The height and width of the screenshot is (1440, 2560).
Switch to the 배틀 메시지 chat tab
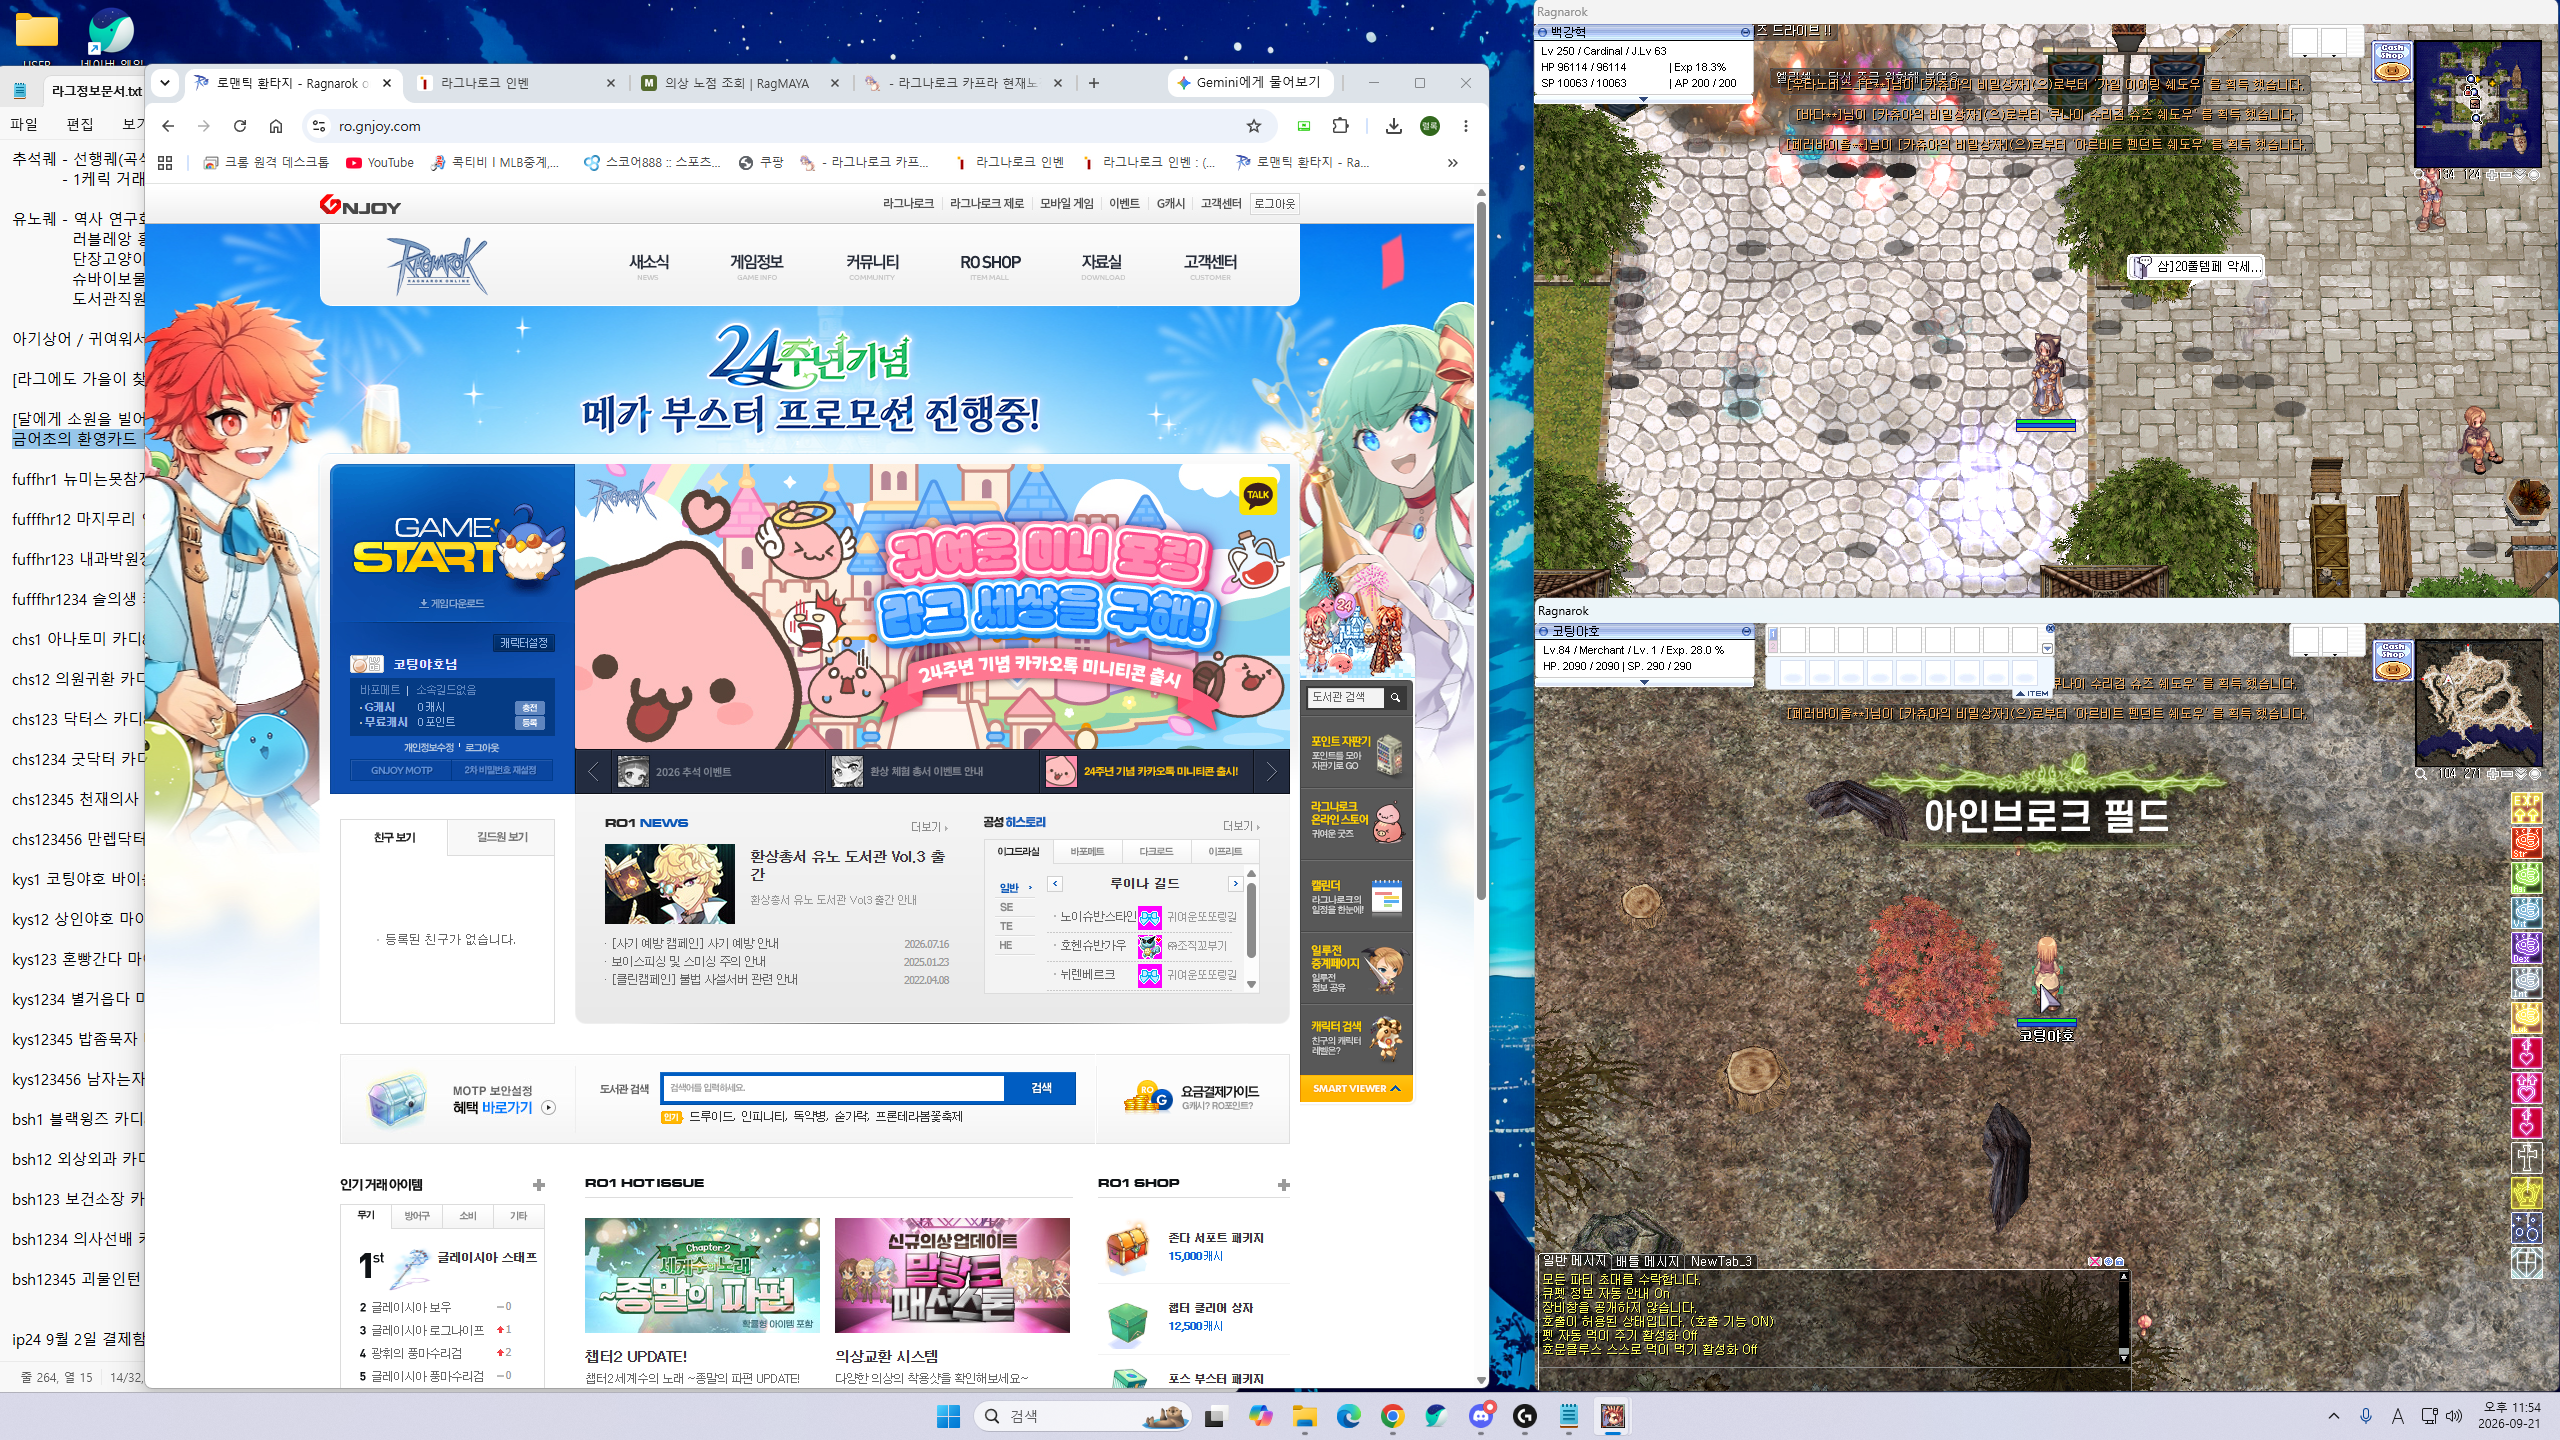pyautogui.click(x=1646, y=1262)
